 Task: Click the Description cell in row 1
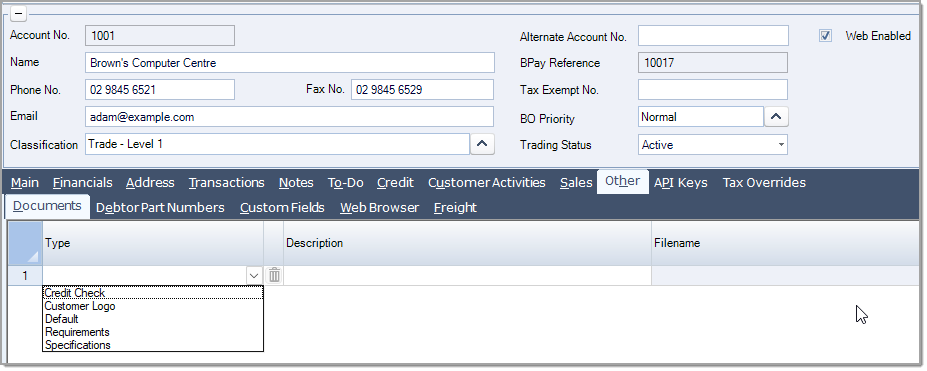468,276
